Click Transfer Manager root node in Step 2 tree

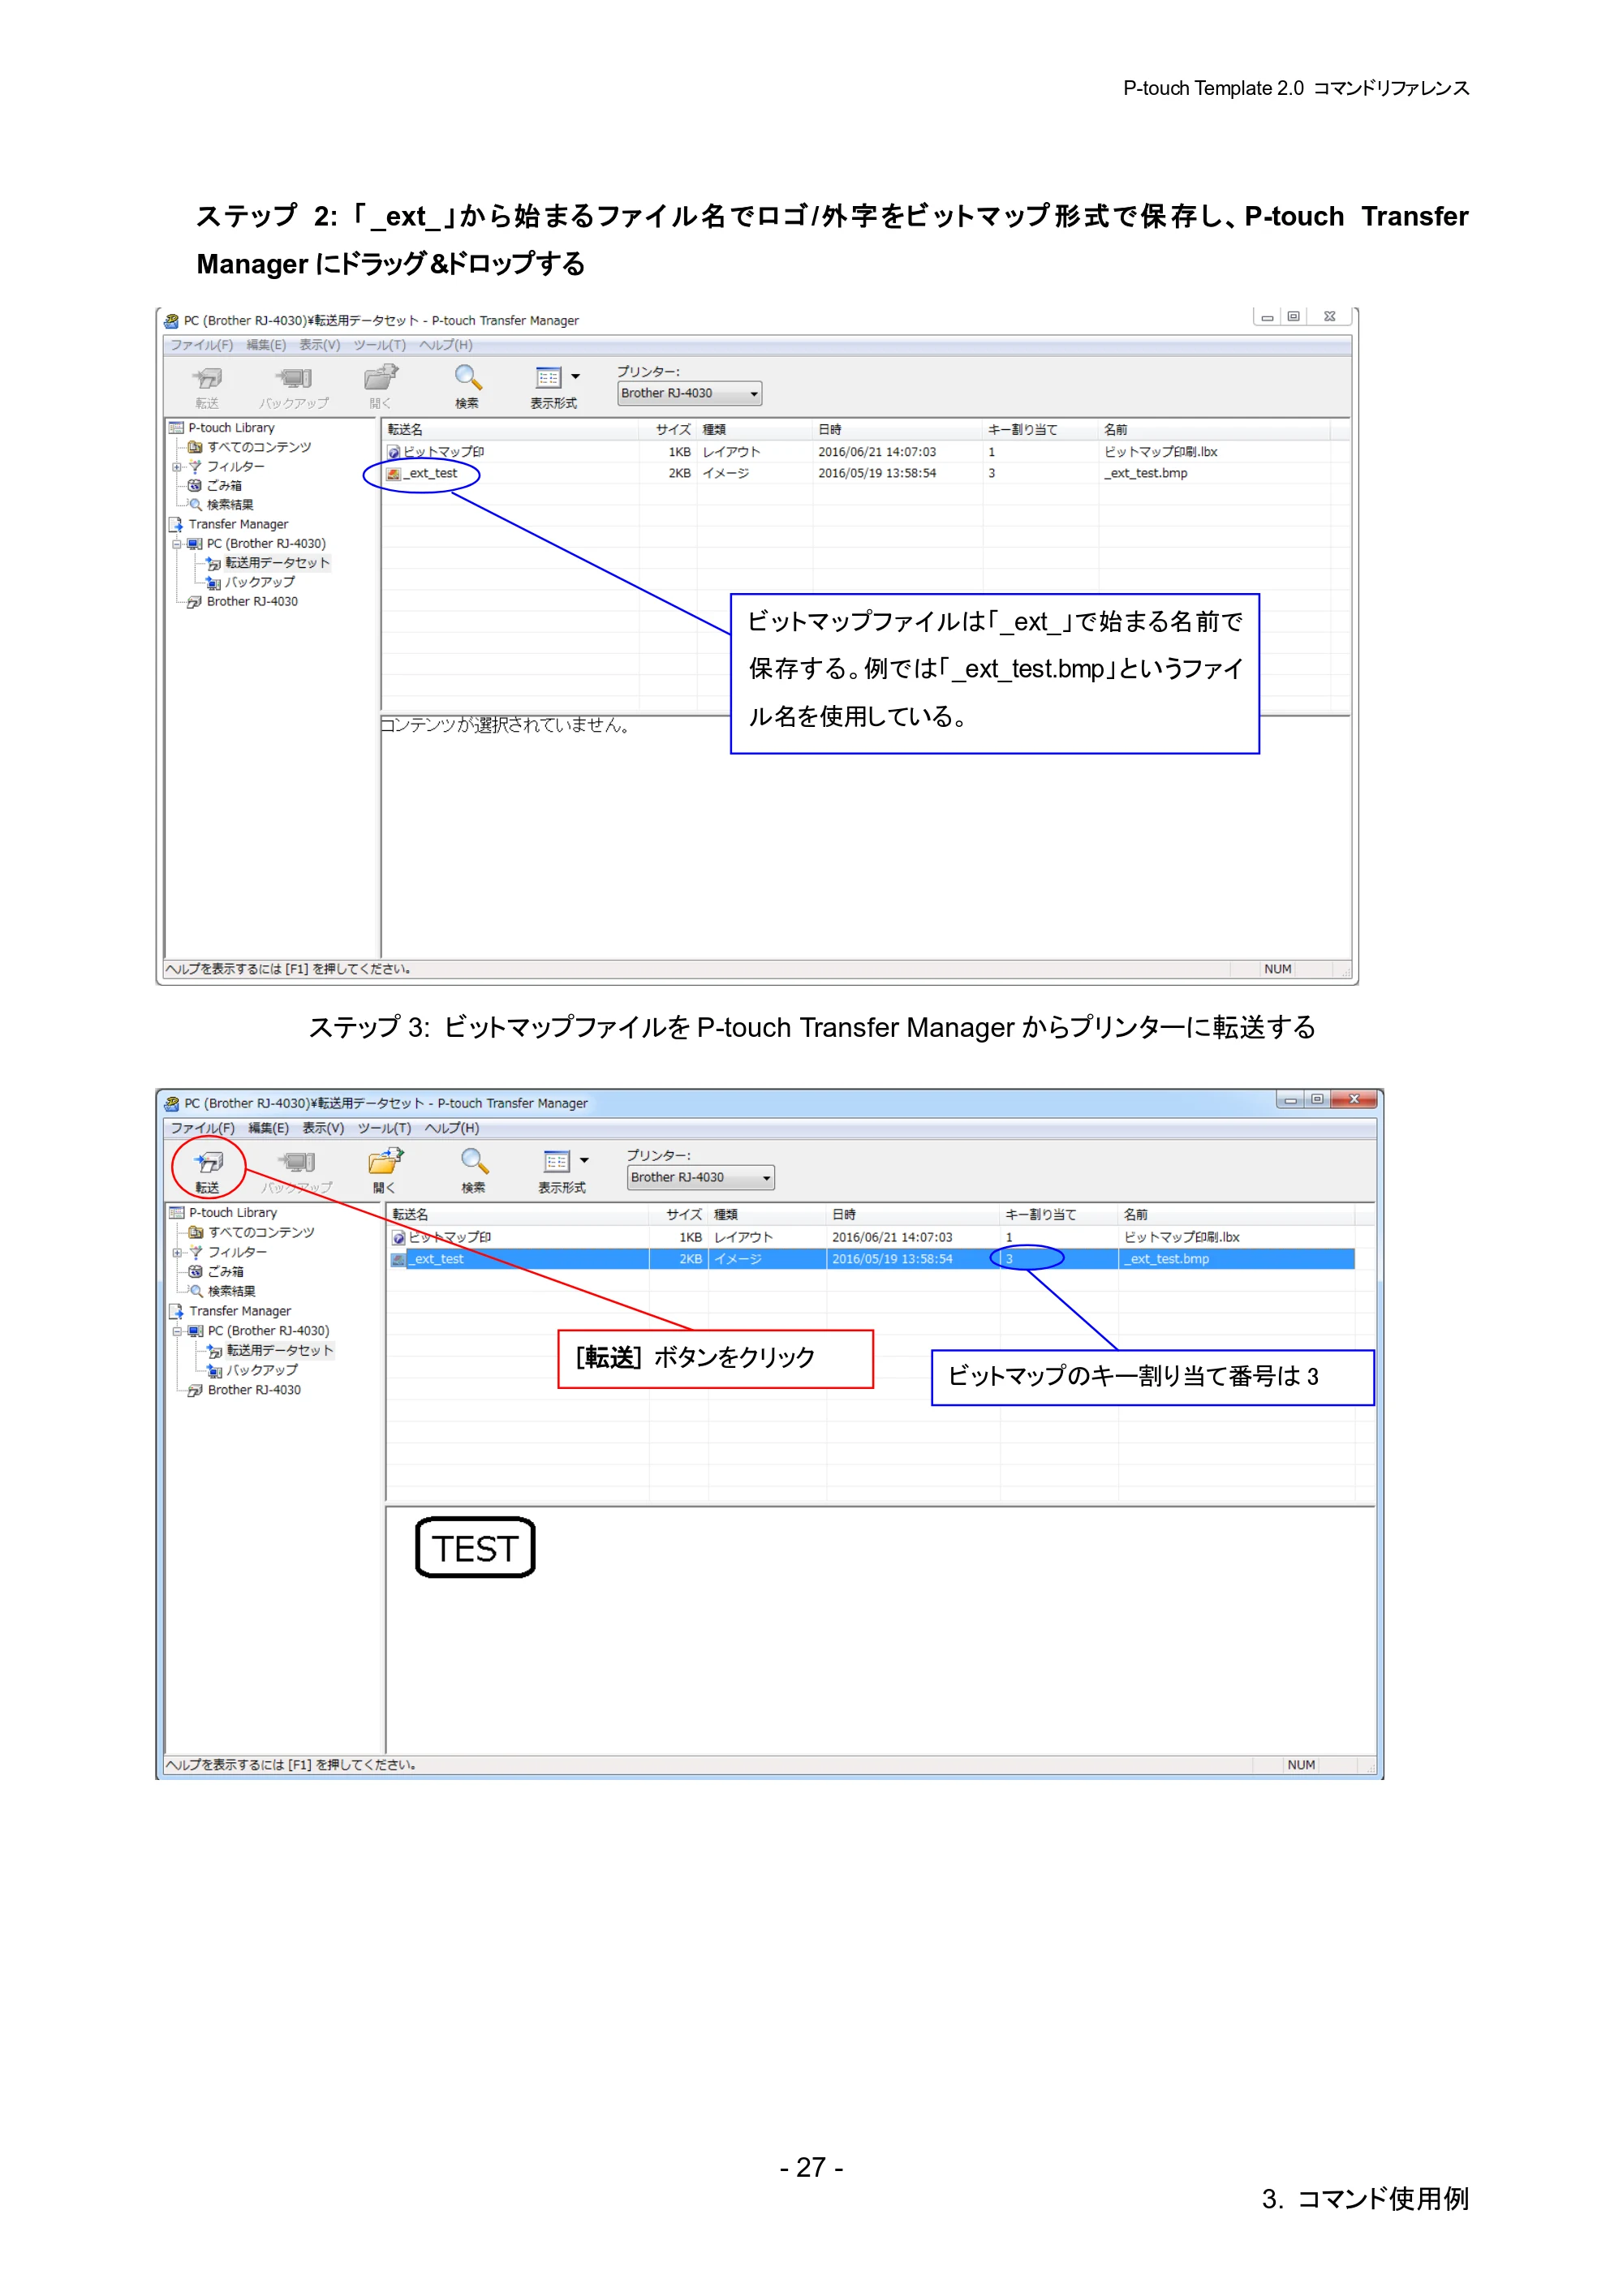click(x=230, y=524)
